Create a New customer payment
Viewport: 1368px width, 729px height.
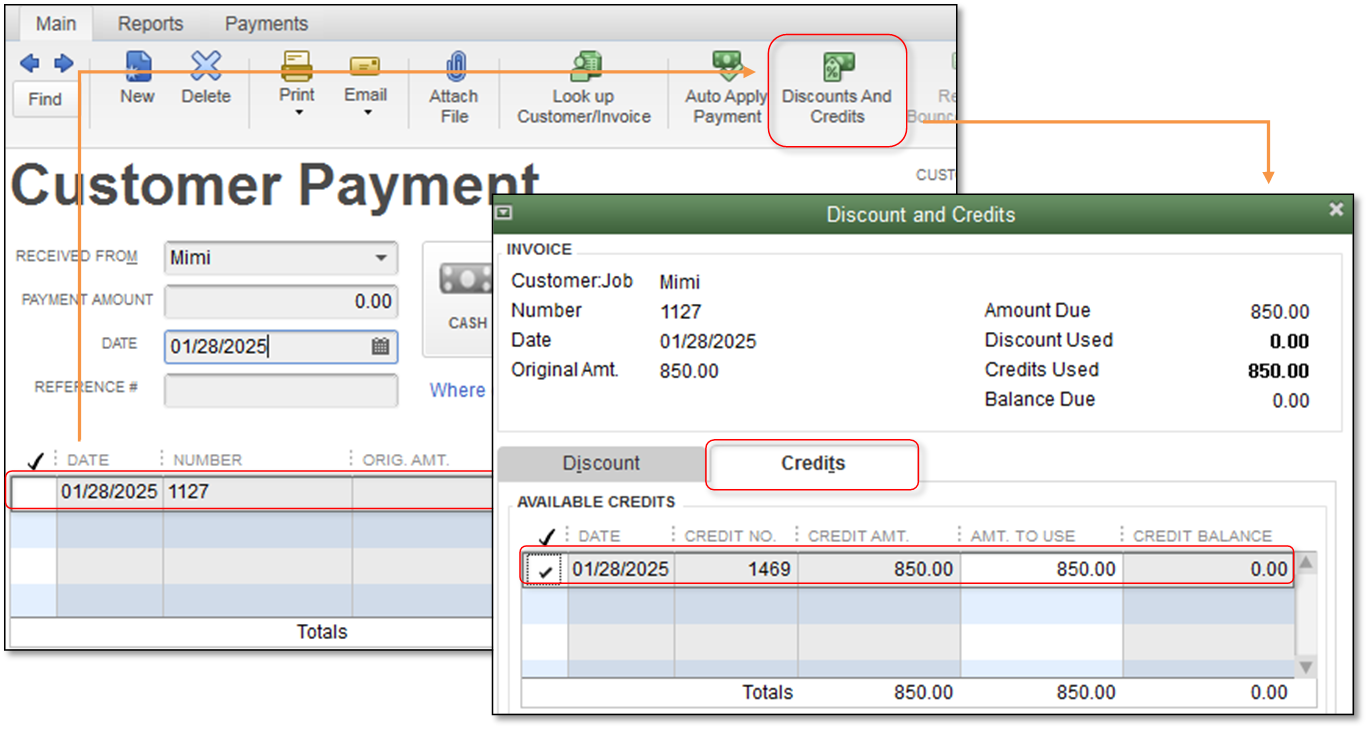[x=138, y=78]
